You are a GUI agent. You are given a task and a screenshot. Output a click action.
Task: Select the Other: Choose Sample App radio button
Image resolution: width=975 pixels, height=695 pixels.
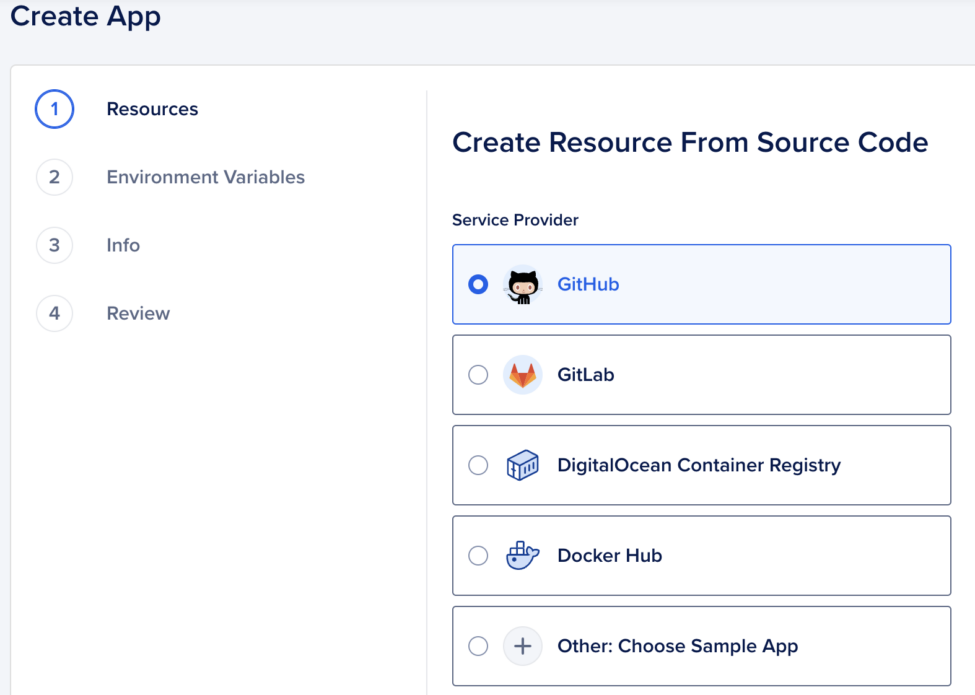tap(478, 646)
